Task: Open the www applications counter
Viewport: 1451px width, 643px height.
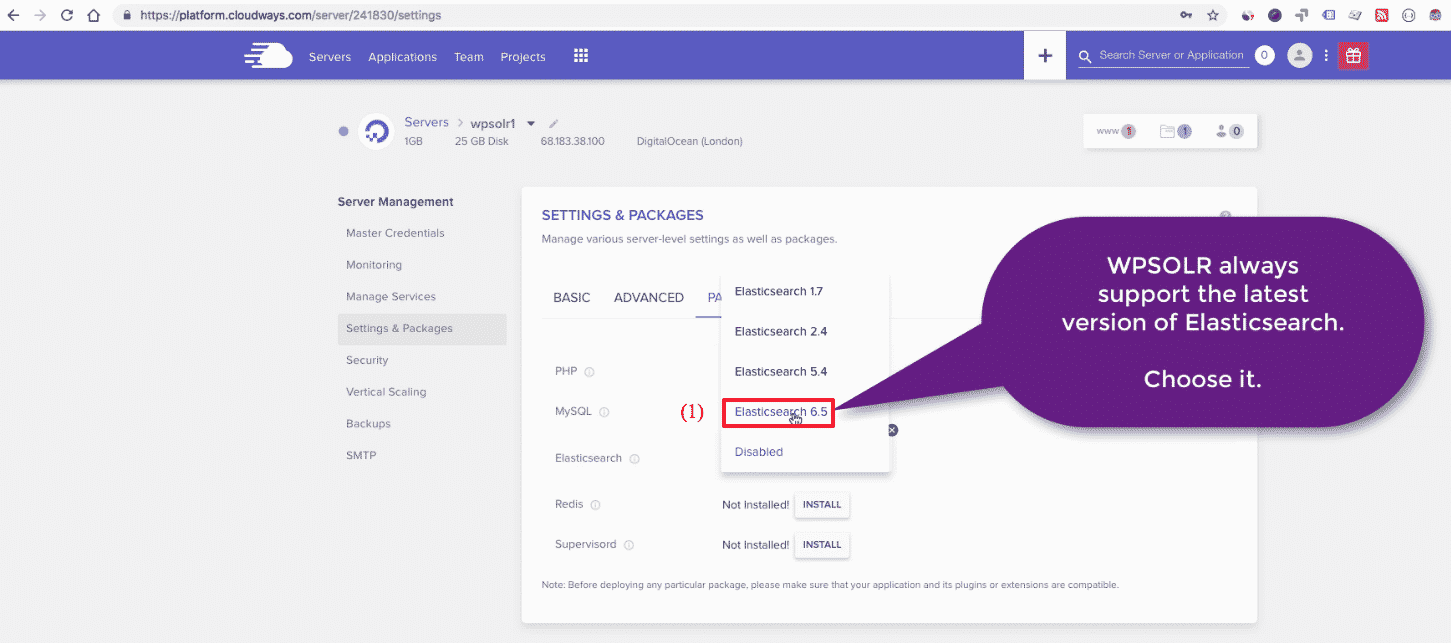Action: [x=1116, y=131]
